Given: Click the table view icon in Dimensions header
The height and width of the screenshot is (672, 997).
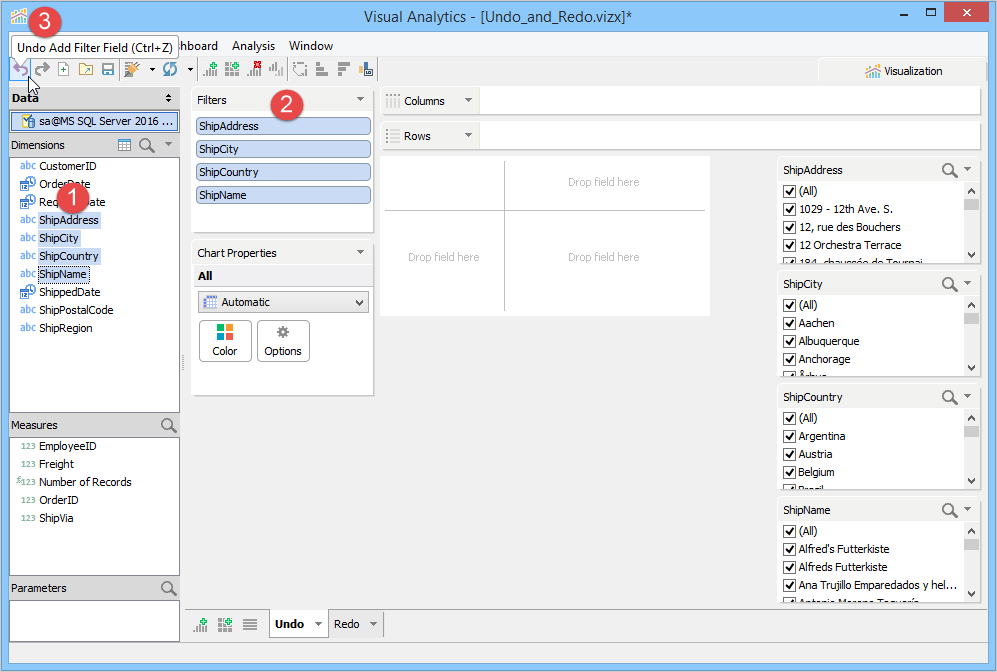Looking at the screenshot, I should tap(124, 145).
